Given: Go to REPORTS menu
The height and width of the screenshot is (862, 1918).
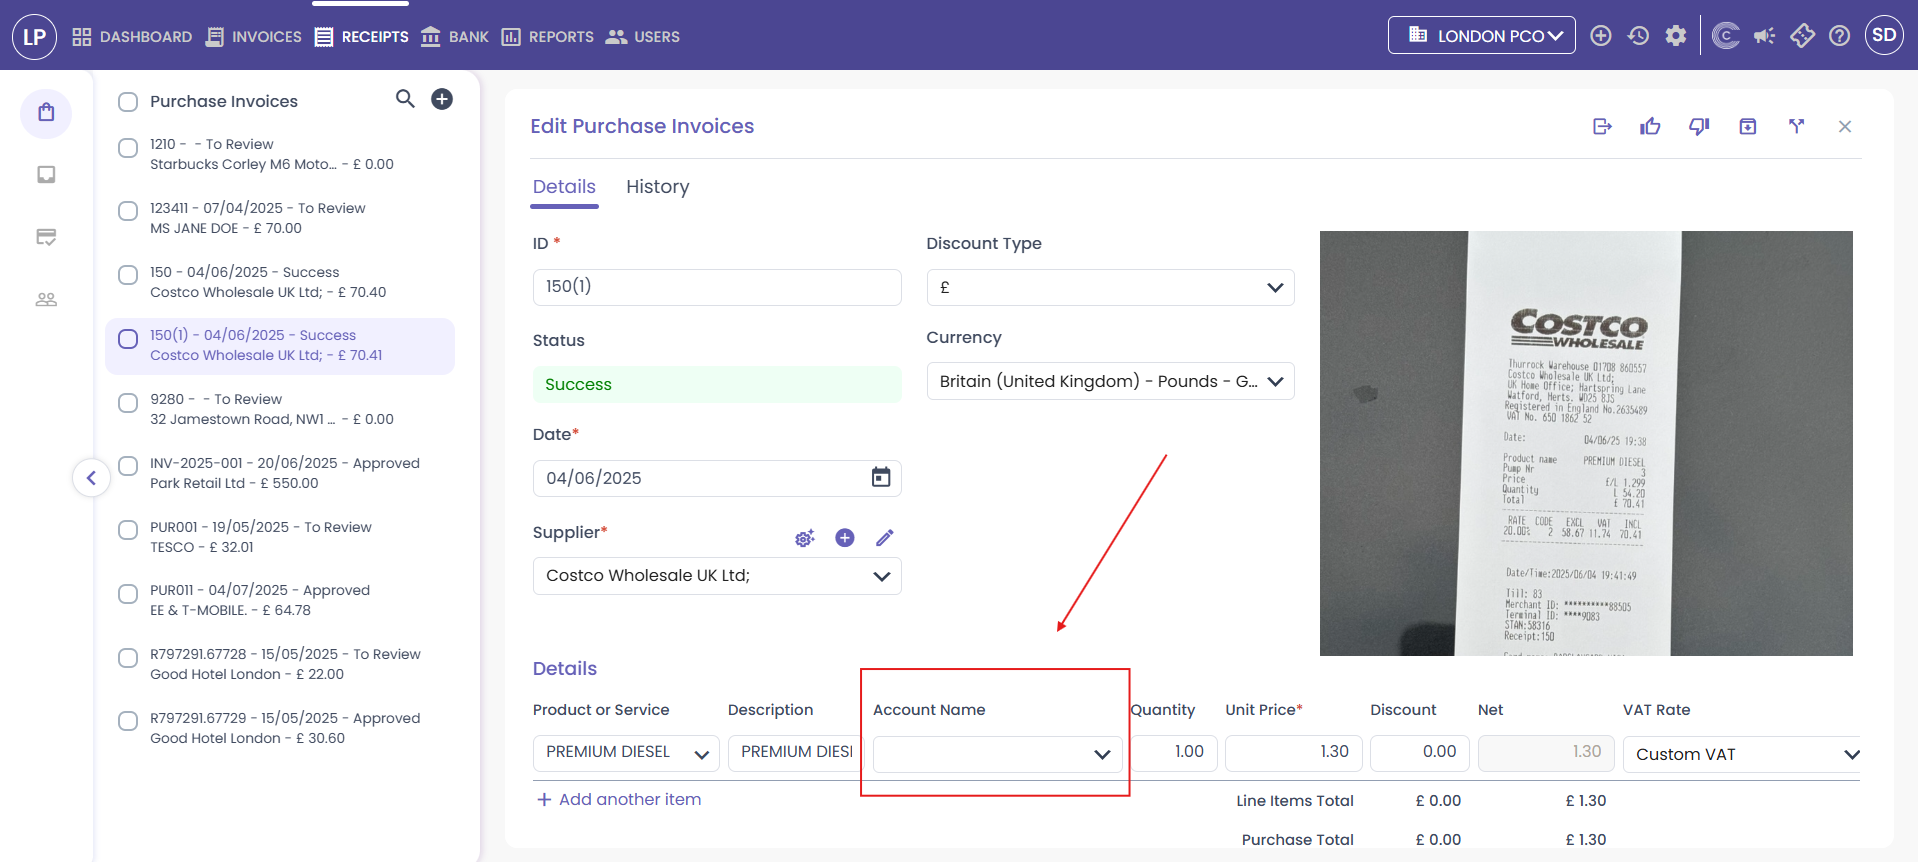Looking at the screenshot, I should [x=547, y=37].
